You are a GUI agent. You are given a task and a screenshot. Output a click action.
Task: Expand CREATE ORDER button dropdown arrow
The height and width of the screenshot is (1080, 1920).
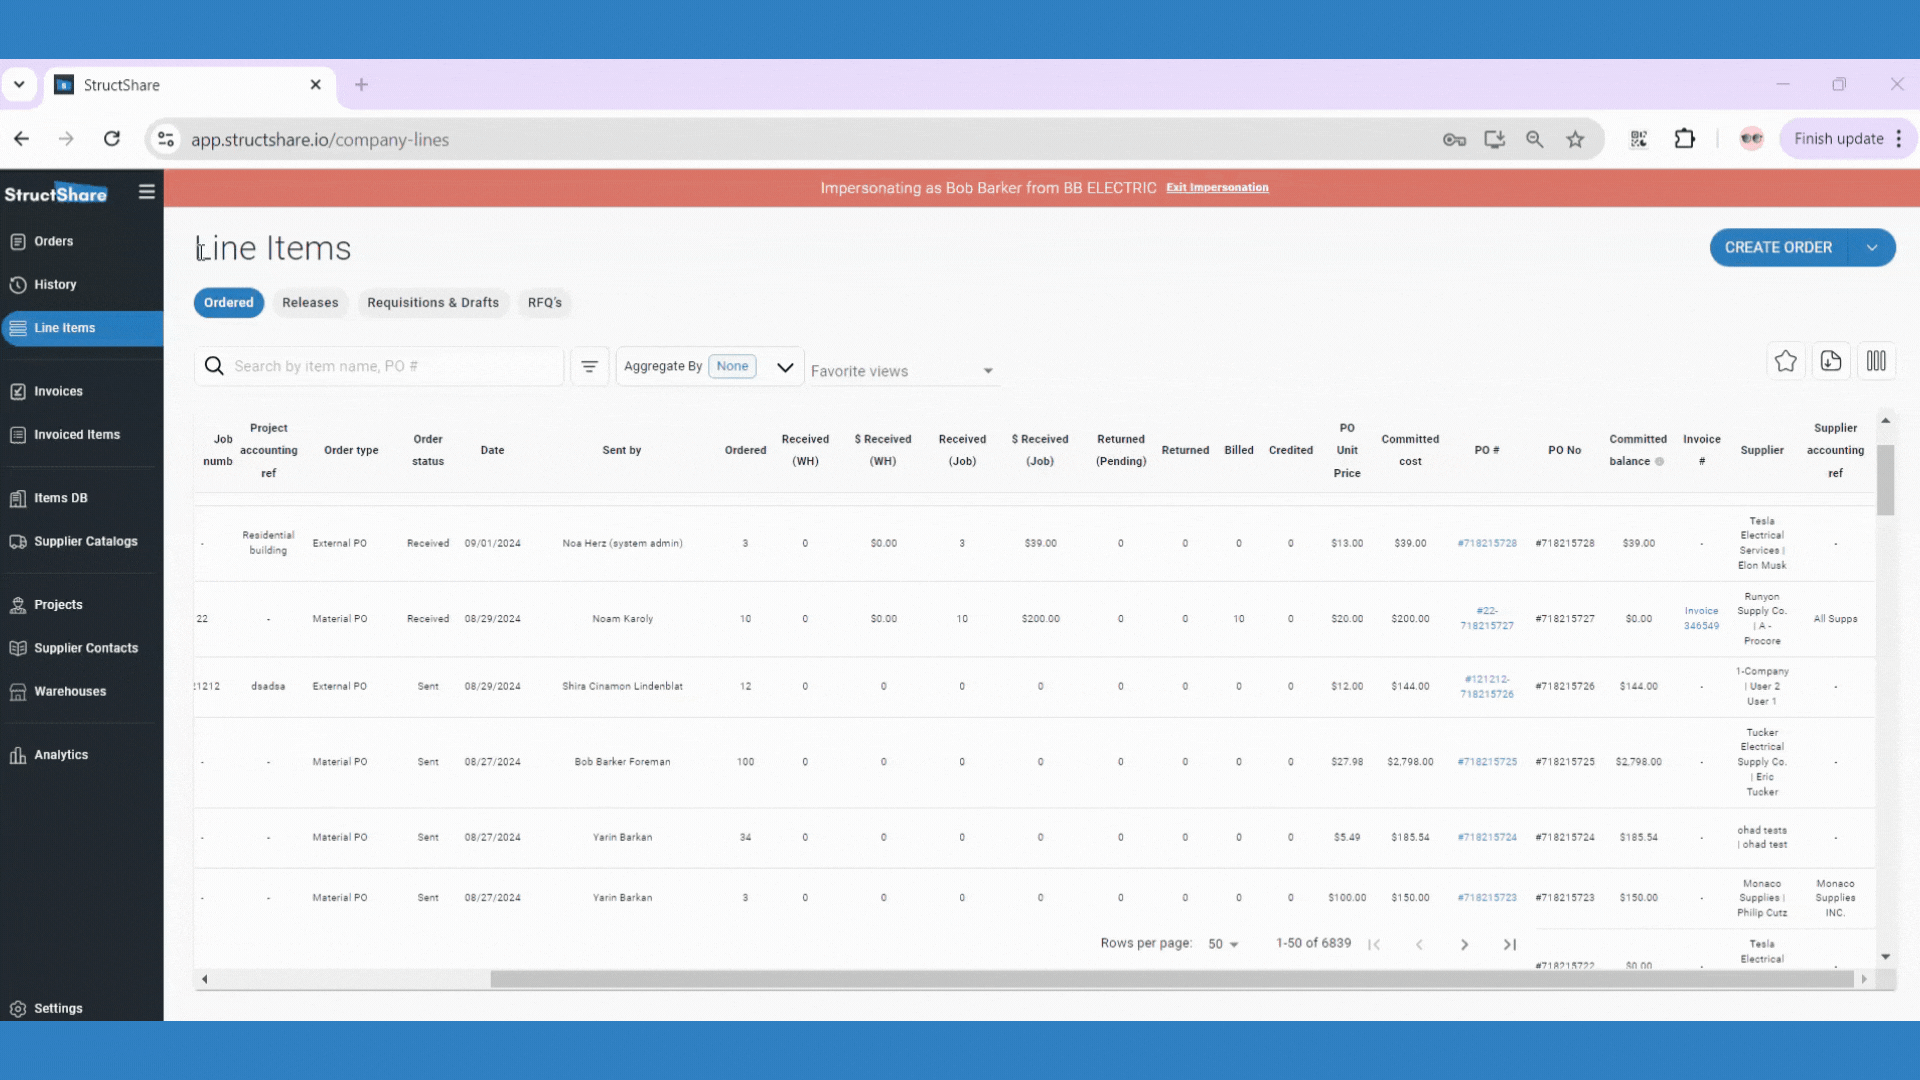click(x=1873, y=248)
